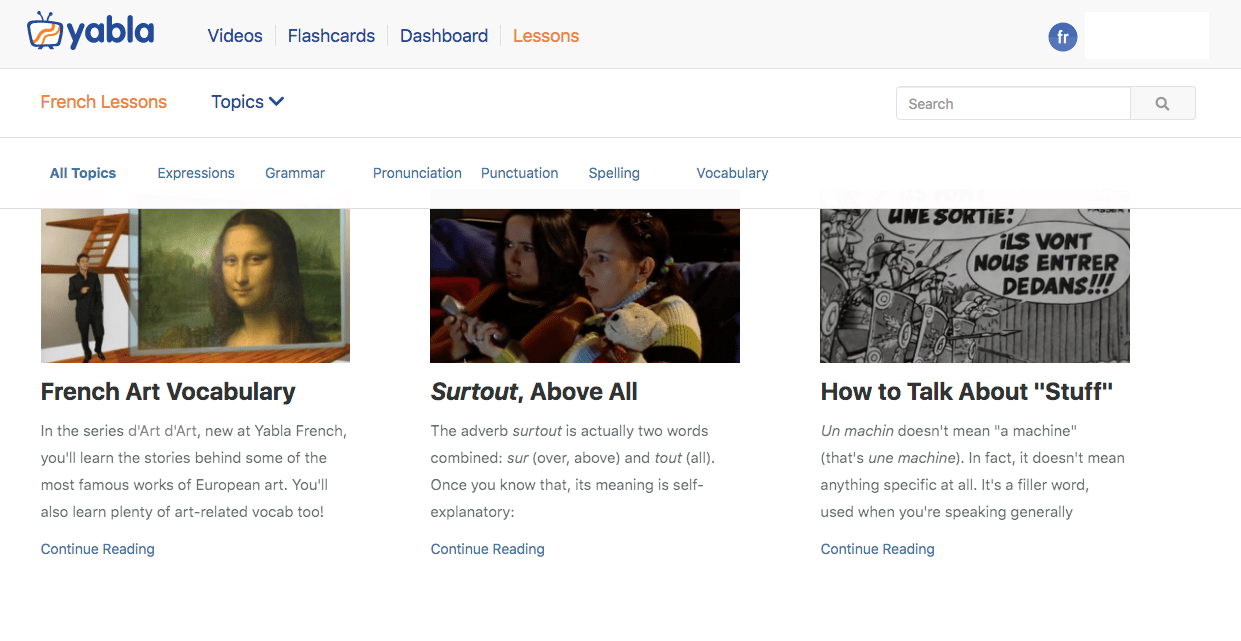Filter by the Vocabulary topic
The width and height of the screenshot is (1241, 641).
[732, 173]
